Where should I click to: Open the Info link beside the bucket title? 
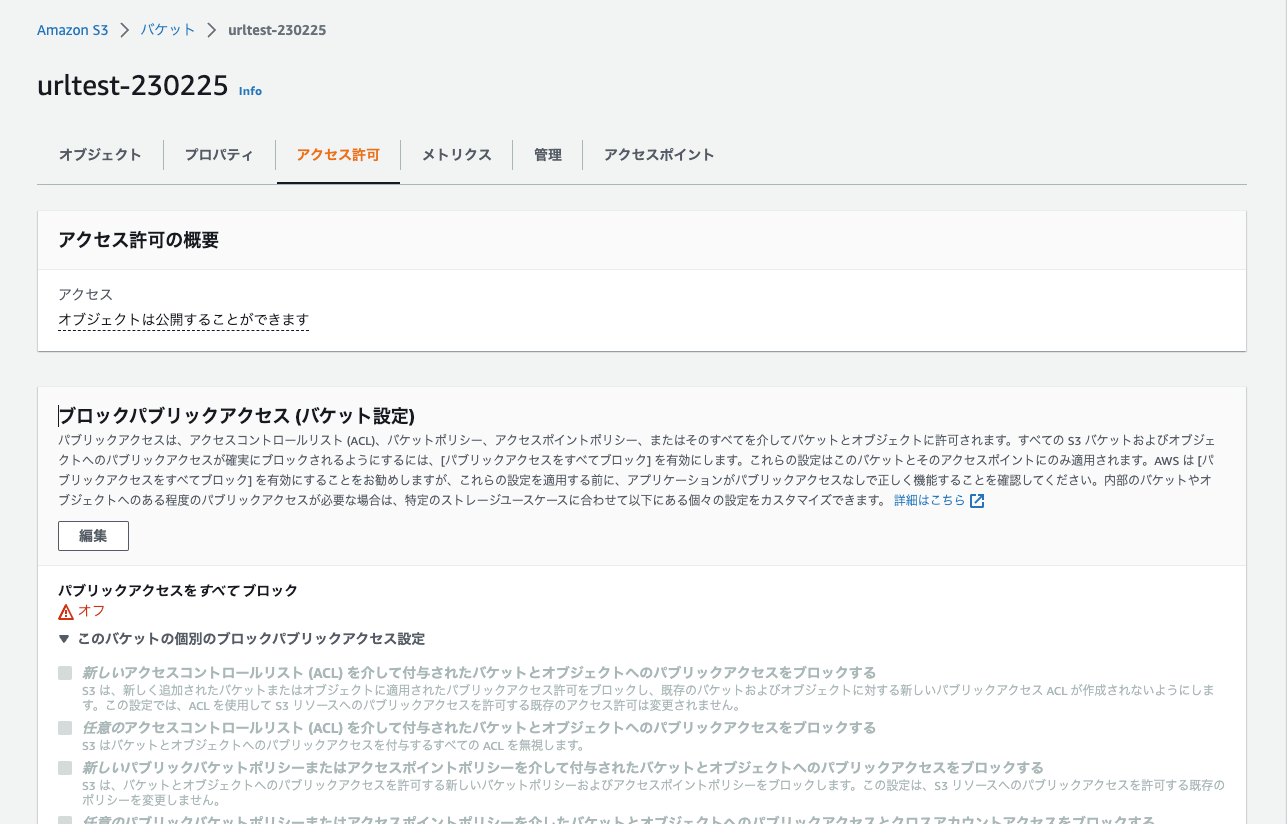tap(249, 91)
